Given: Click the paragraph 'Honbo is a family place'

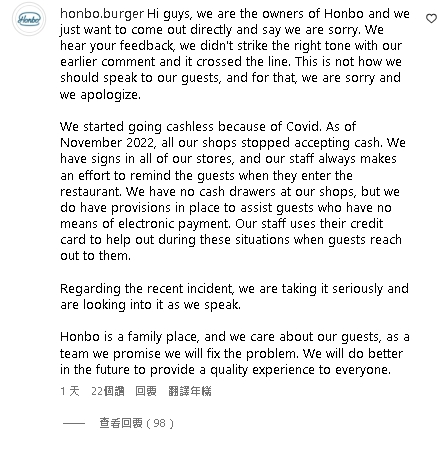Looking at the screenshot, I should pyautogui.click(x=235, y=353).
